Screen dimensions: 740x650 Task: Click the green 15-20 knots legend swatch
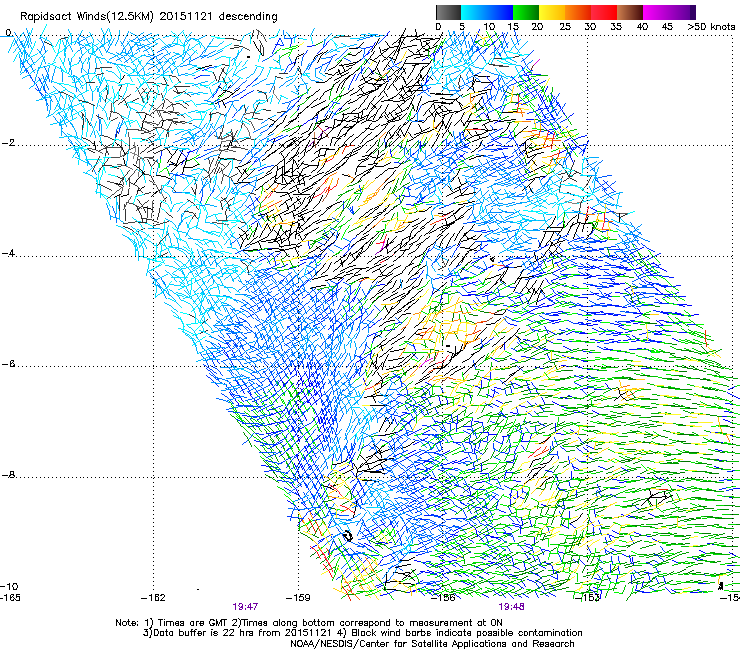coord(526,12)
